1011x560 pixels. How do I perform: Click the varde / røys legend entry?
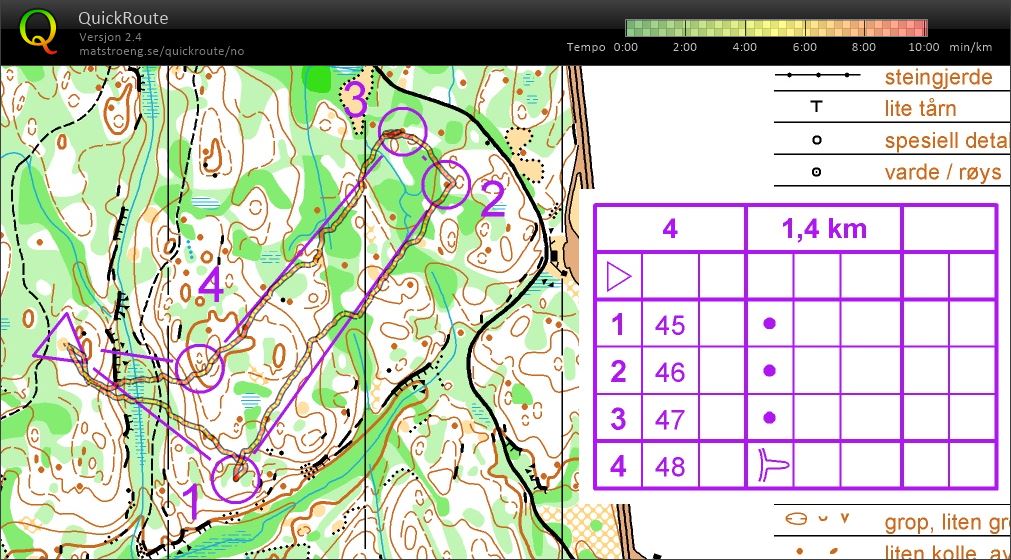943,172
